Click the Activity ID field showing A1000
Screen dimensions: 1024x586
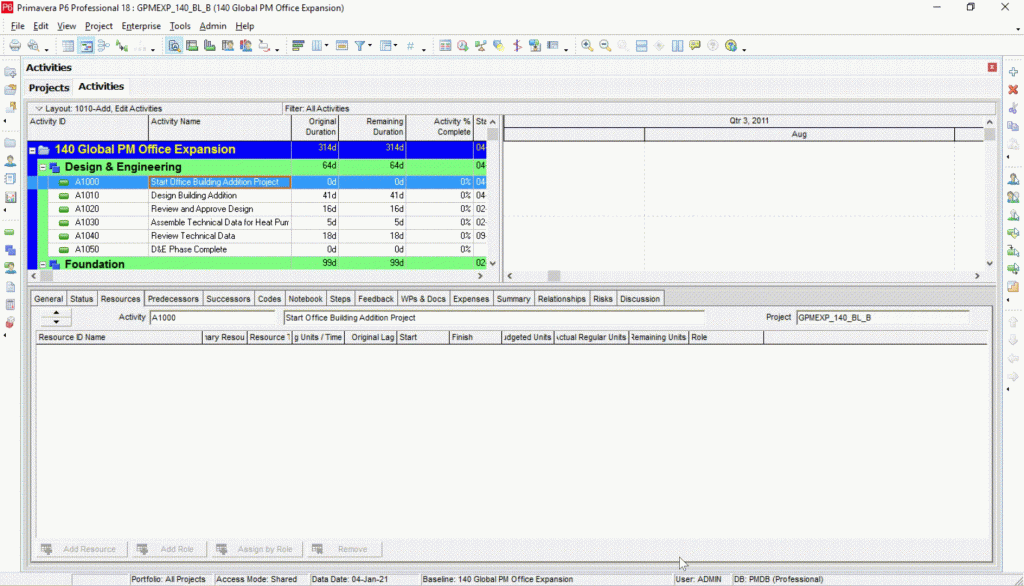coord(212,317)
